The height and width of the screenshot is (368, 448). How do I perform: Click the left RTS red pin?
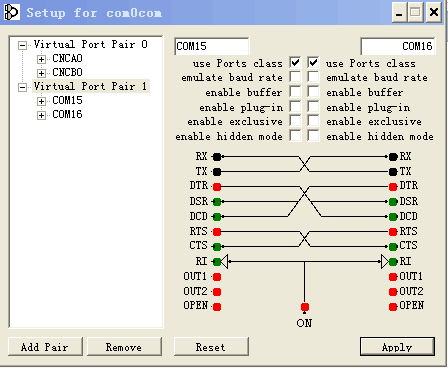(217, 231)
